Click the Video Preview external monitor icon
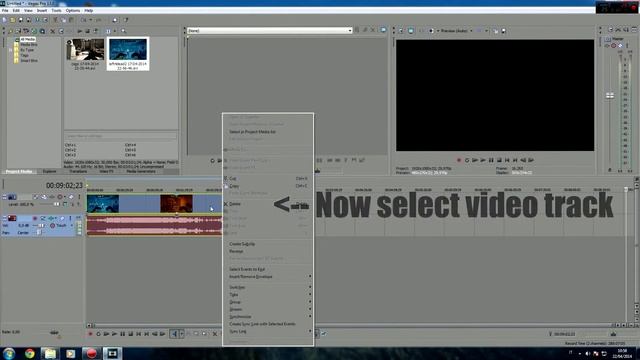 (x=411, y=31)
